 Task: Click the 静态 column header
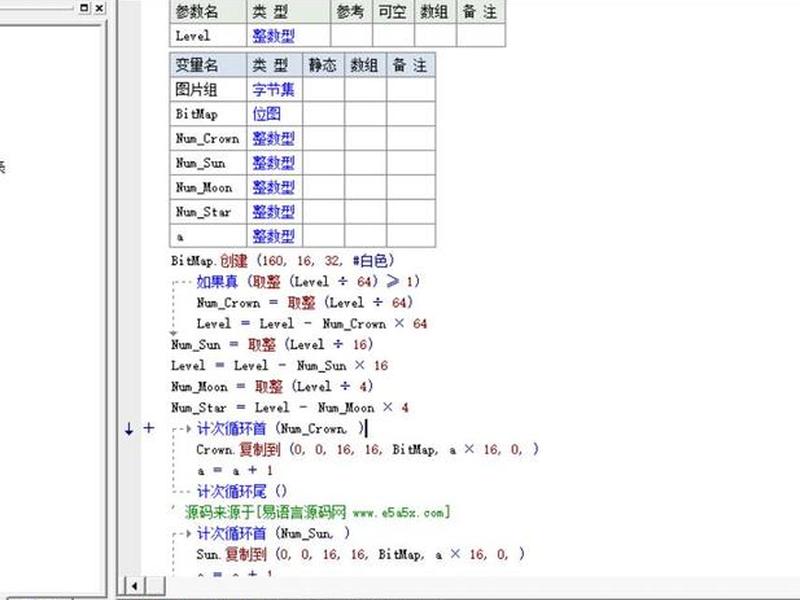pyautogui.click(x=323, y=65)
